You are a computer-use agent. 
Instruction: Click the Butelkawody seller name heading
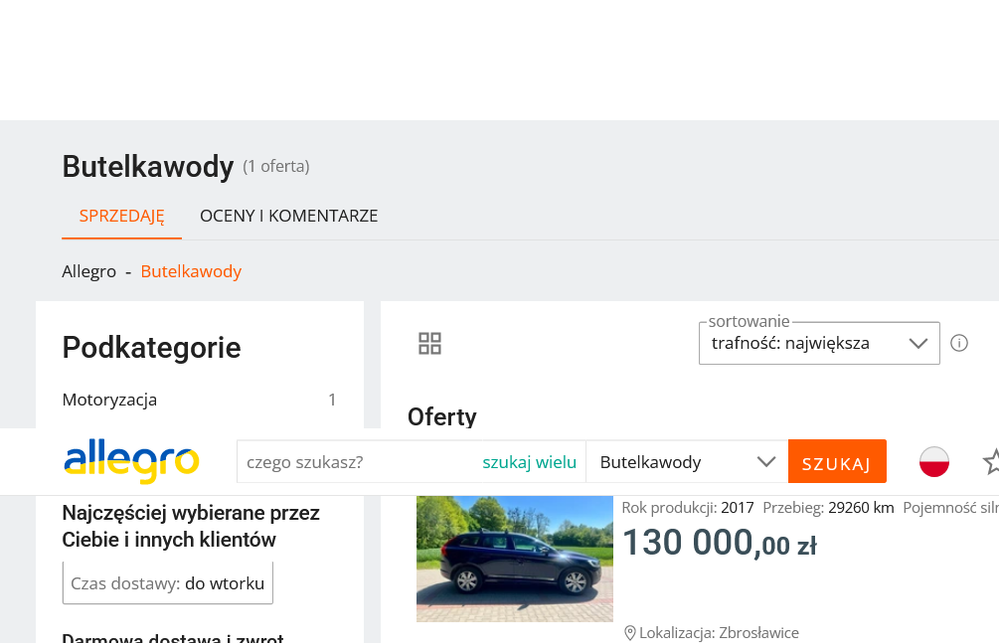pyautogui.click(x=148, y=166)
